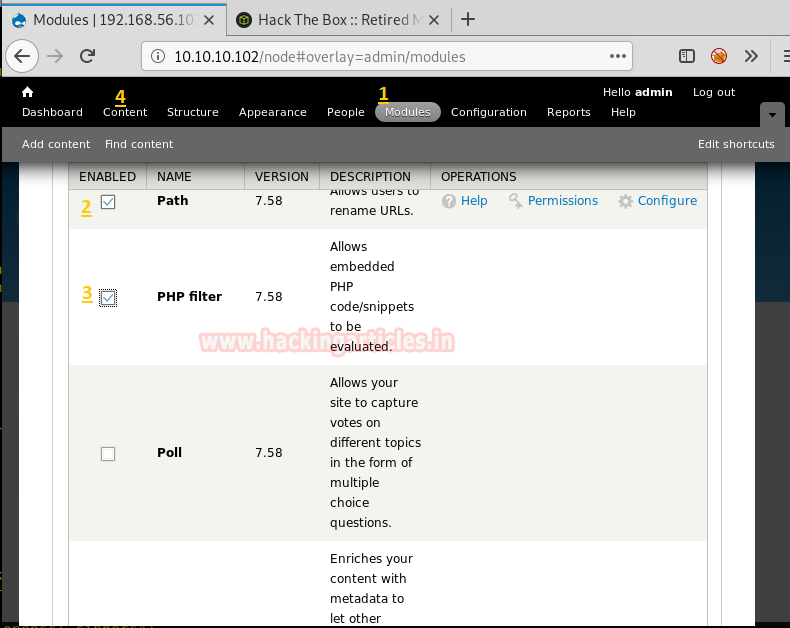Open page actions three-dot menu in URL bar
This screenshot has height=628, width=790.
point(618,56)
